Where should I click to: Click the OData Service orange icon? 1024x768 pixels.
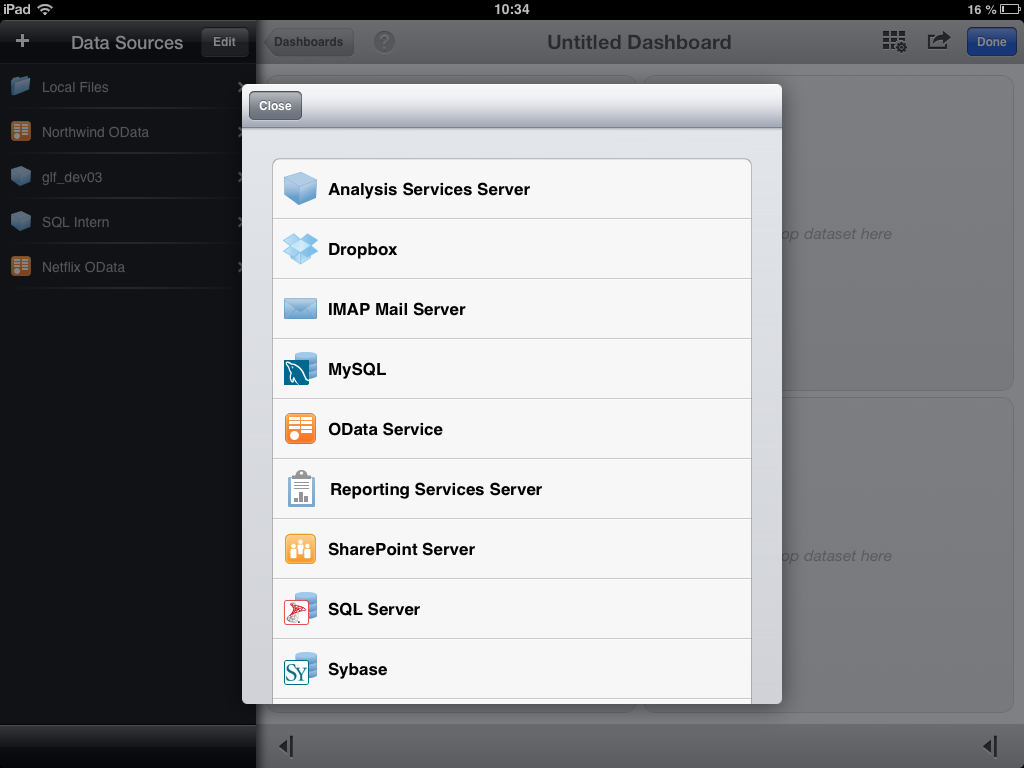[x=300, y=429]
